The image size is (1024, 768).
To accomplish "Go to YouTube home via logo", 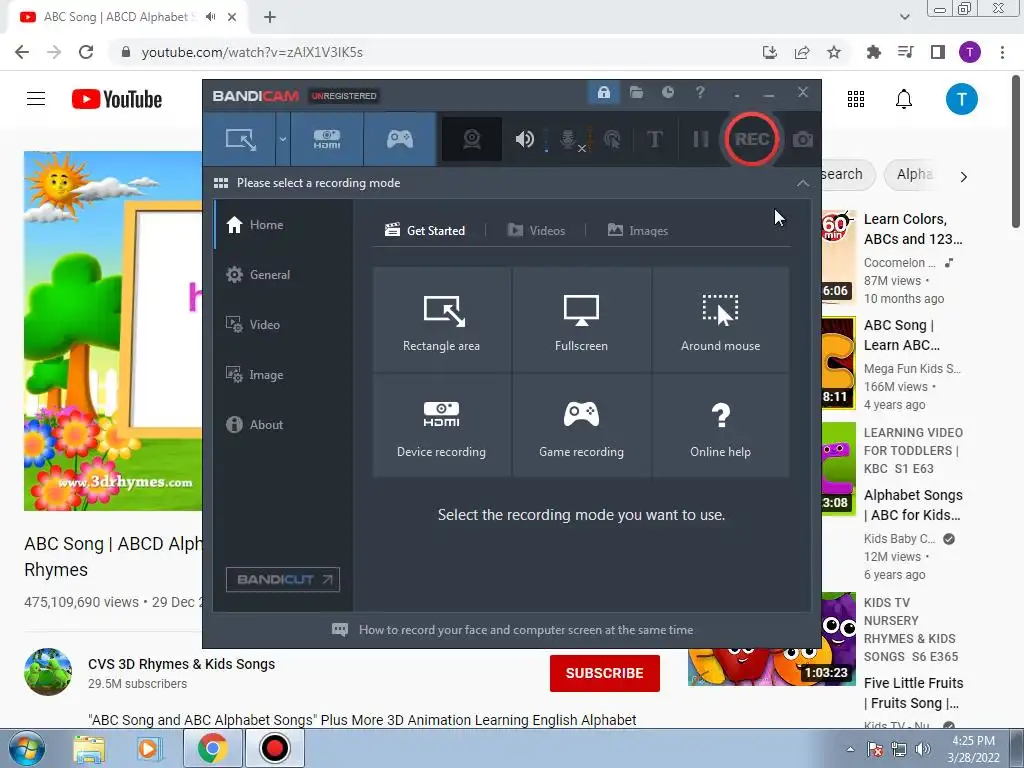I will (117, 99).
